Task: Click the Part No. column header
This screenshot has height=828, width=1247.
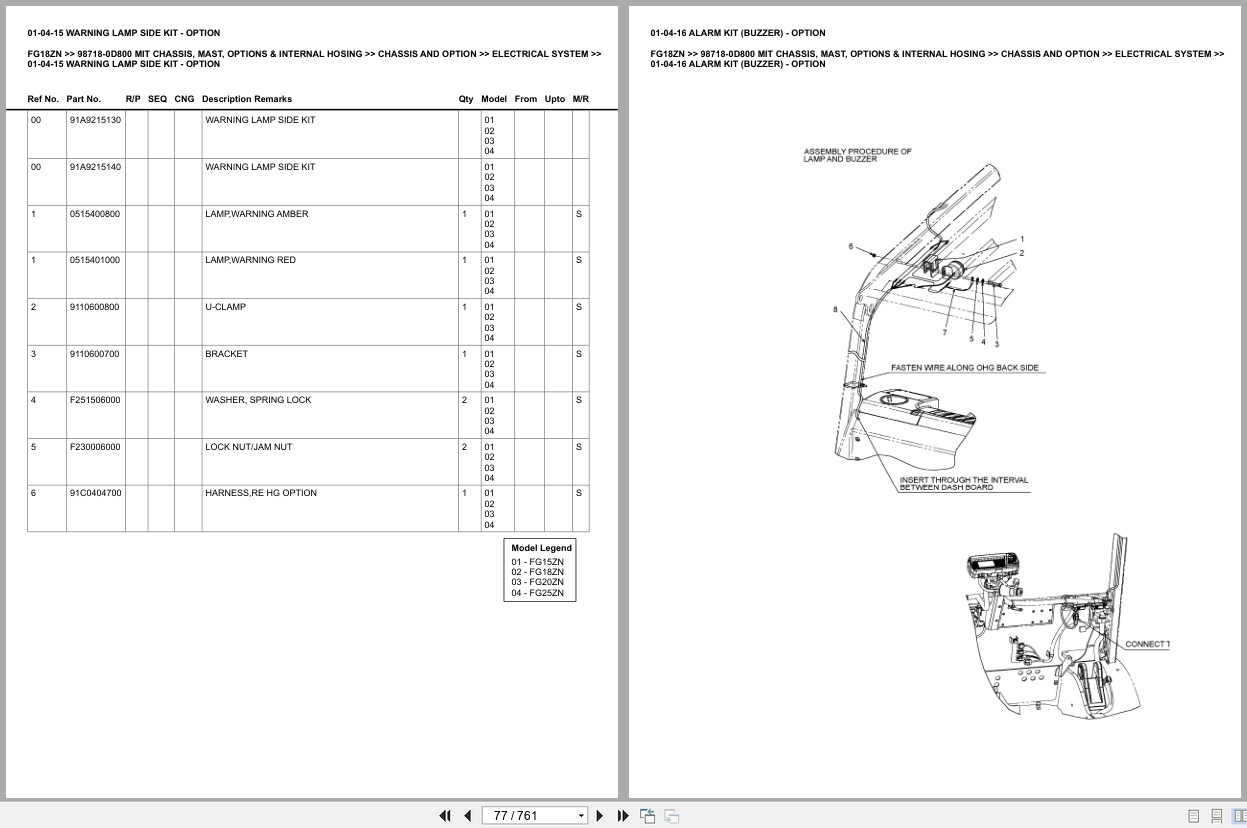Action: [x=84, y=99]
